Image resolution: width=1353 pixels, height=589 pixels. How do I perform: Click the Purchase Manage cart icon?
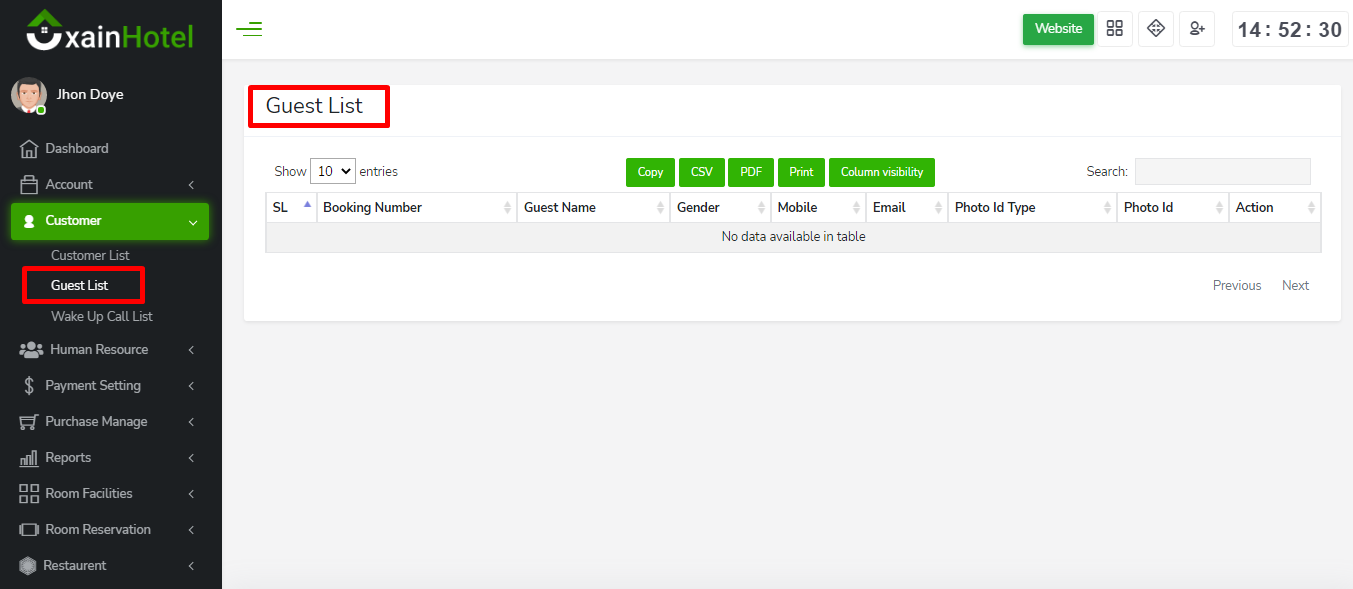coord(29,422)
